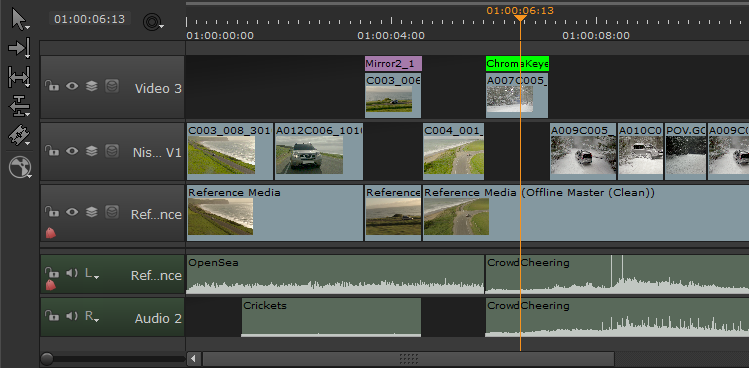This screenshot has width=749, height=368.
Task: Activate the razor blade cut tool
Action: (20, 136)
